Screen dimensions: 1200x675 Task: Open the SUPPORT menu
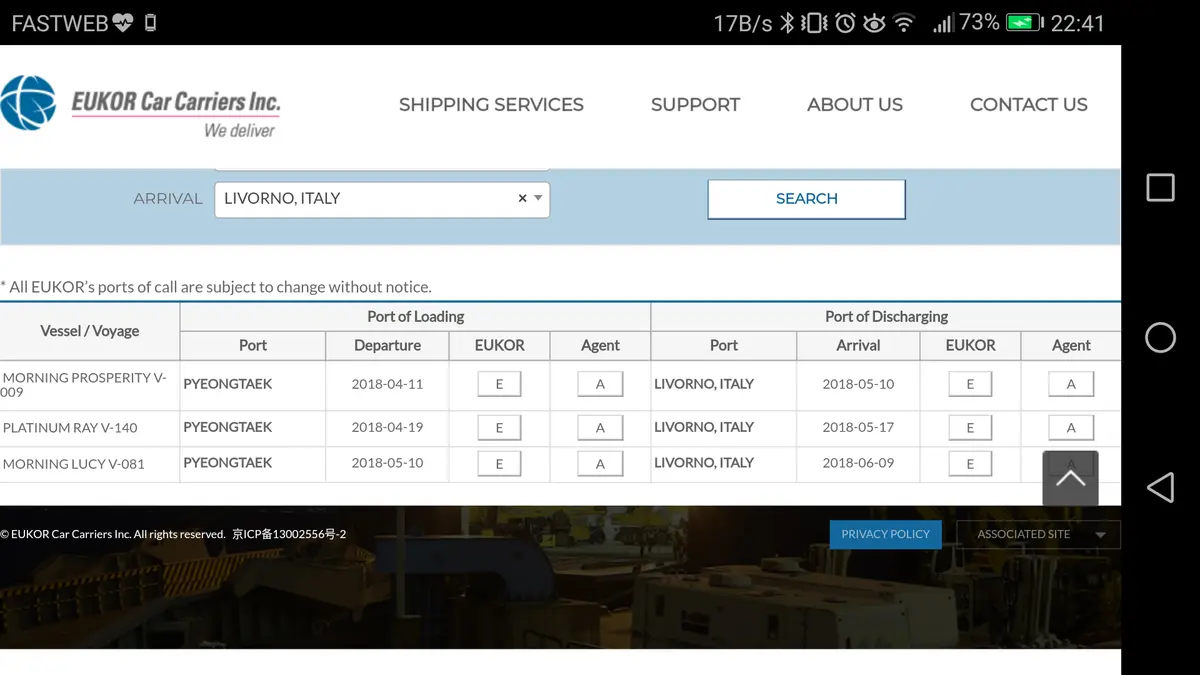point(695,104)
